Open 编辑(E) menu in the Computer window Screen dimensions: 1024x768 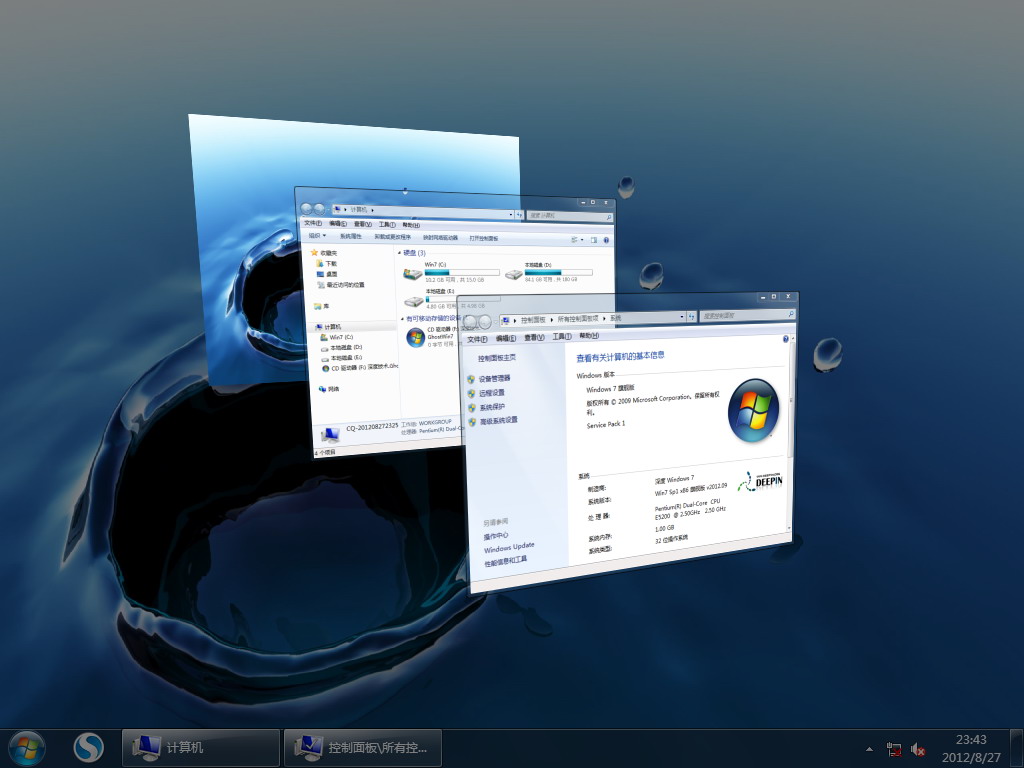pos(338,223)
